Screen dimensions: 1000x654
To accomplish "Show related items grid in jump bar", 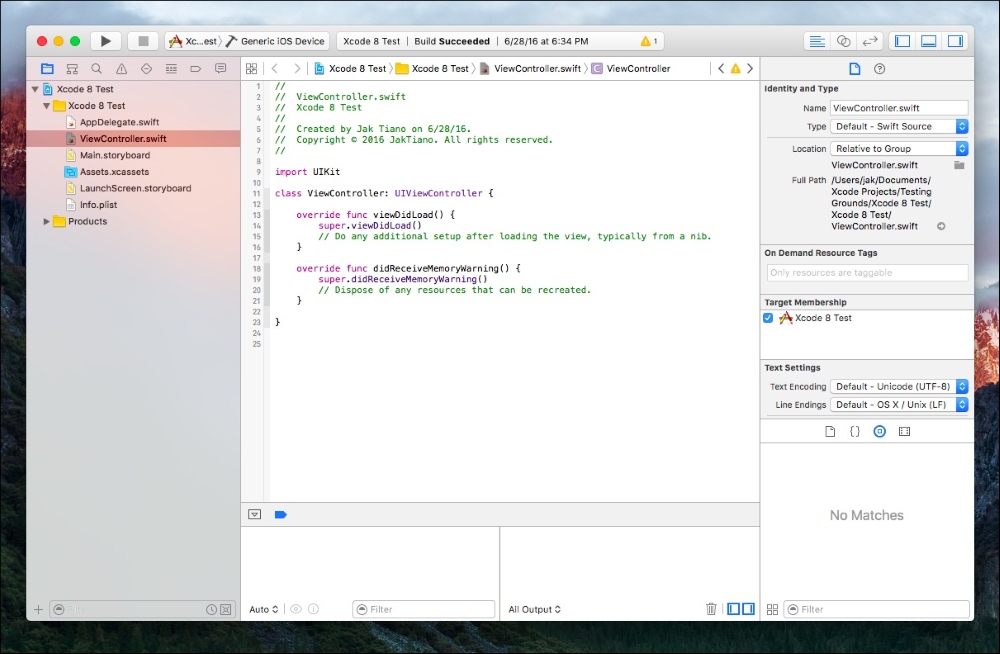I will click(251, 68).
